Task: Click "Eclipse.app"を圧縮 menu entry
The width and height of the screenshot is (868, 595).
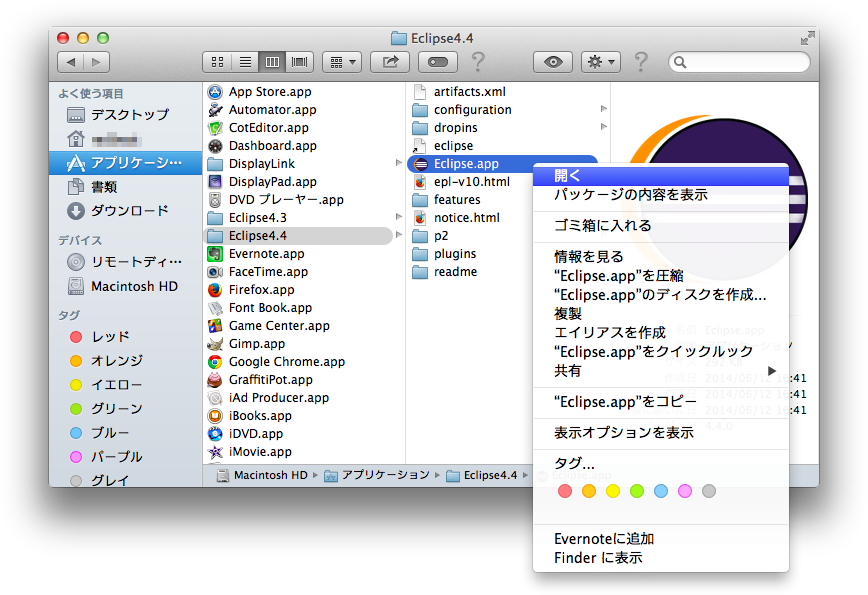Action: point(661,276)
